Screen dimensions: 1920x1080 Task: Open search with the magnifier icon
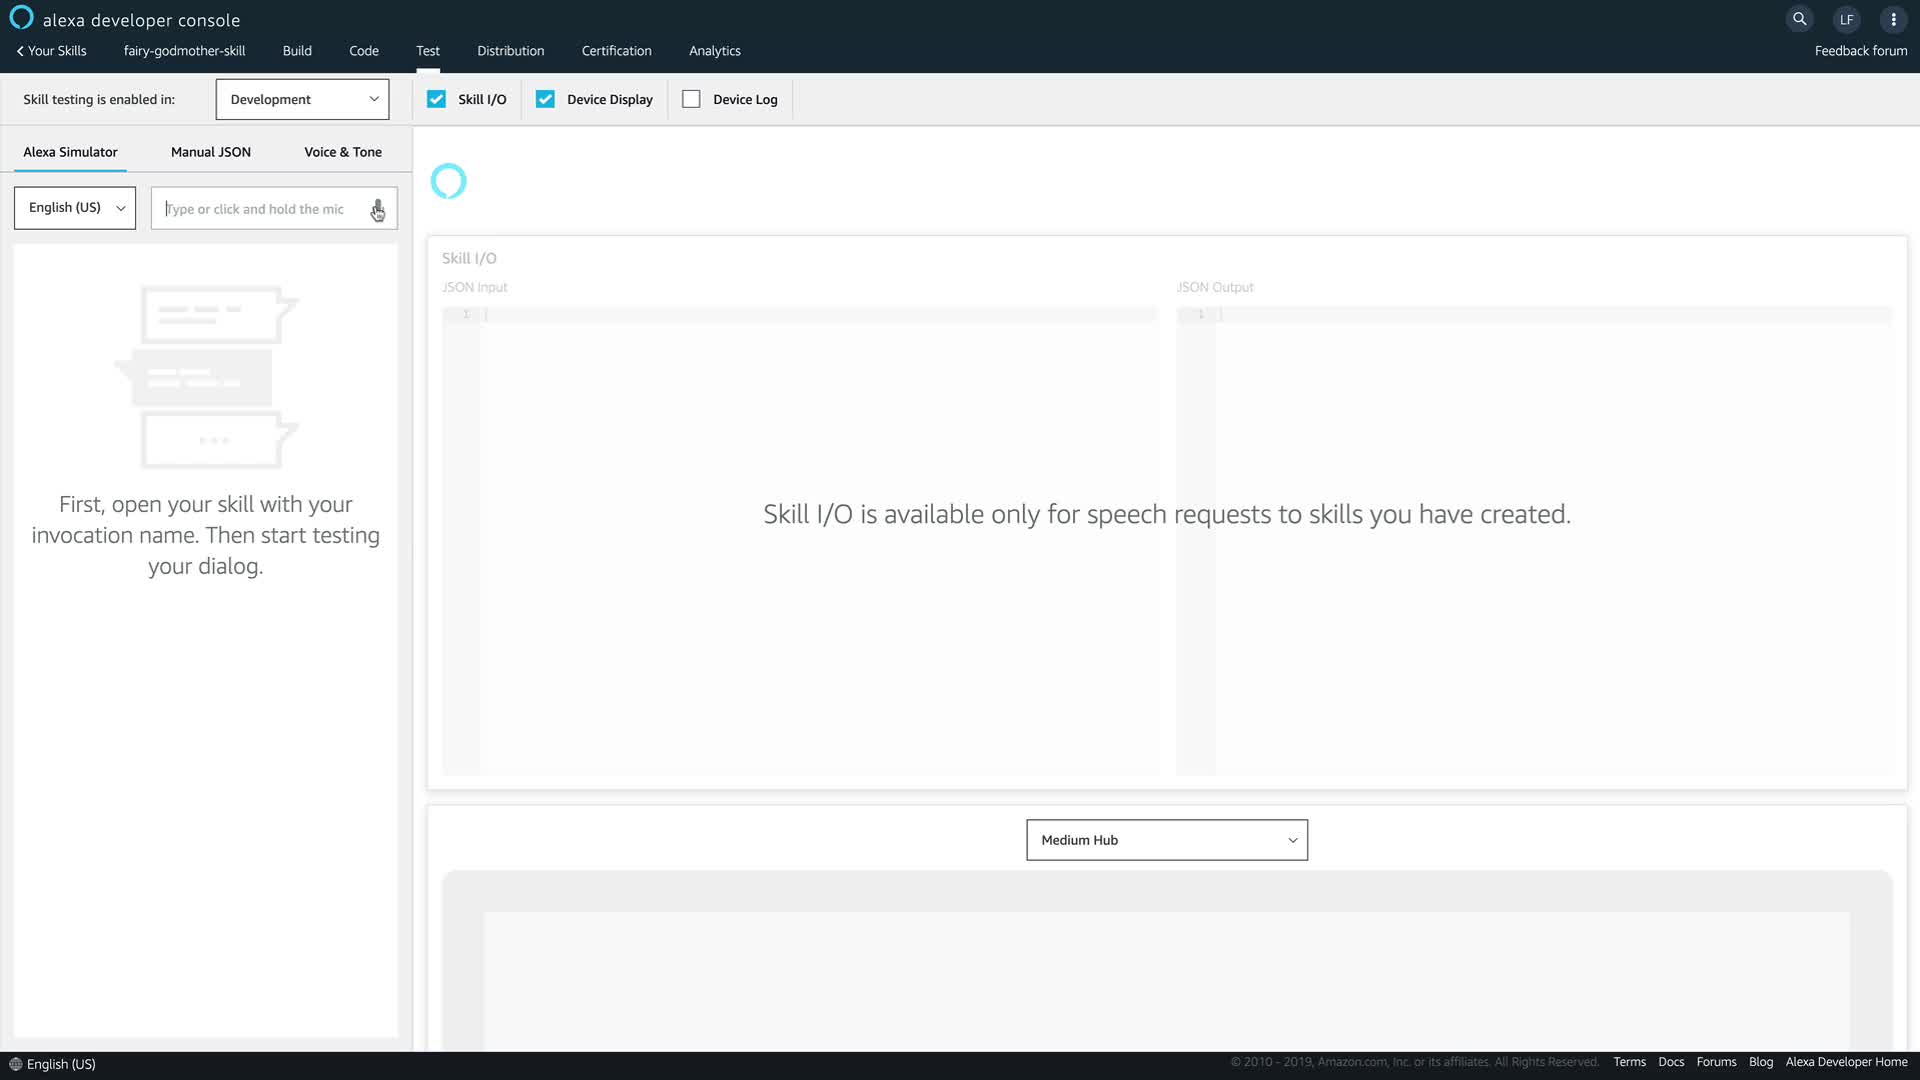pyautogui.click(x=1799, y=19)
